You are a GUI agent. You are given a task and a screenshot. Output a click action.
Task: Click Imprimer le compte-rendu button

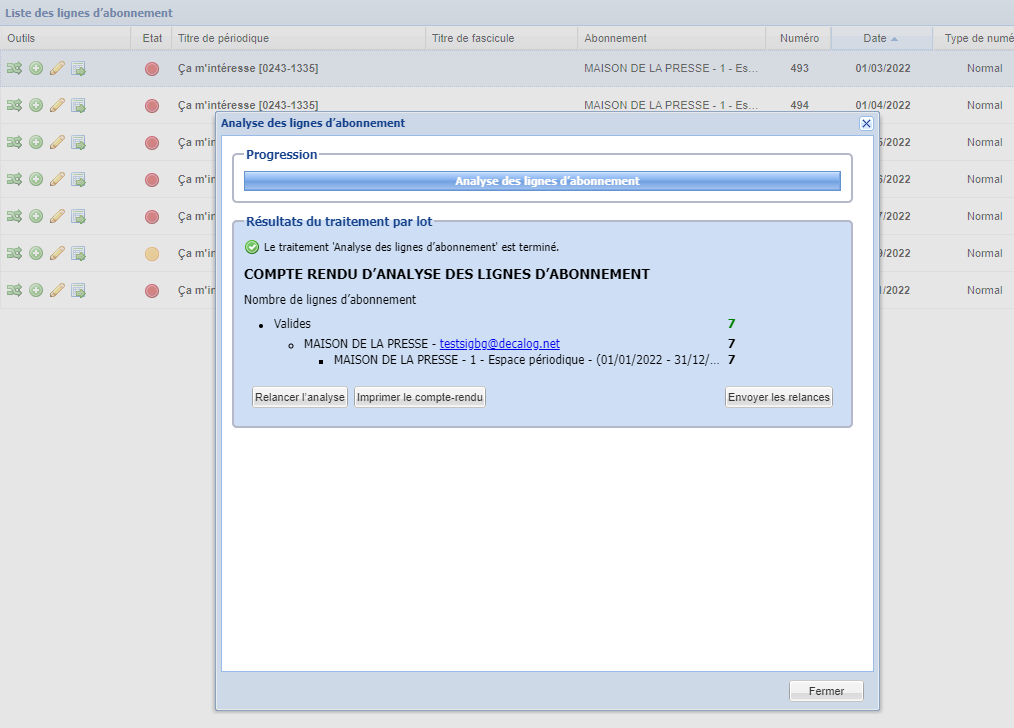coord(420,397)
